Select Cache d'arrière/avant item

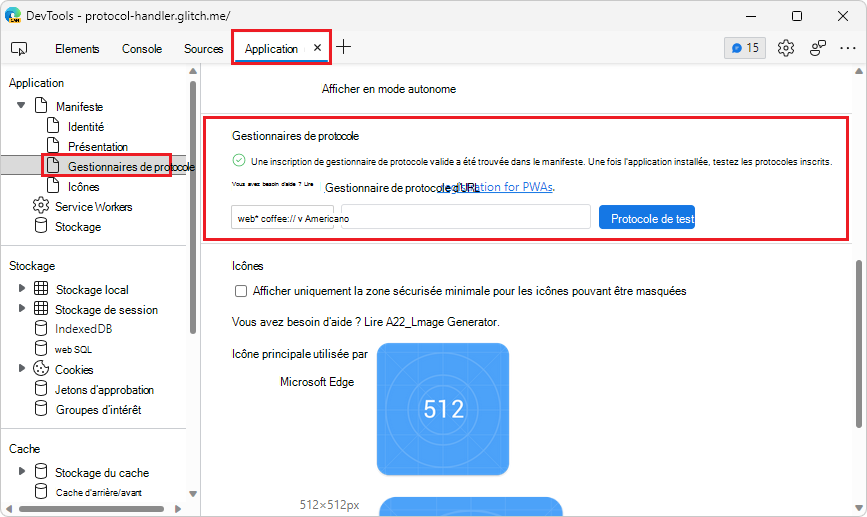pos(98,492)
